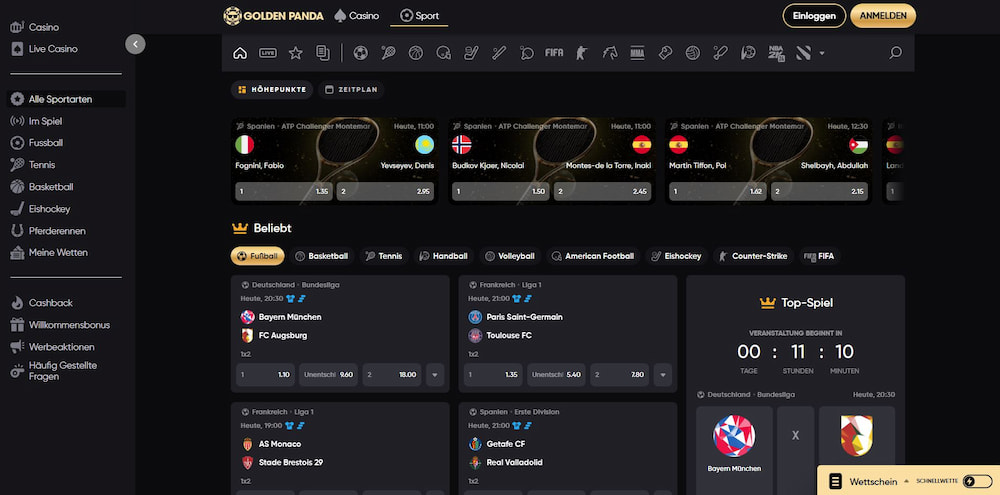Open the bet slips copy icon

323,53
